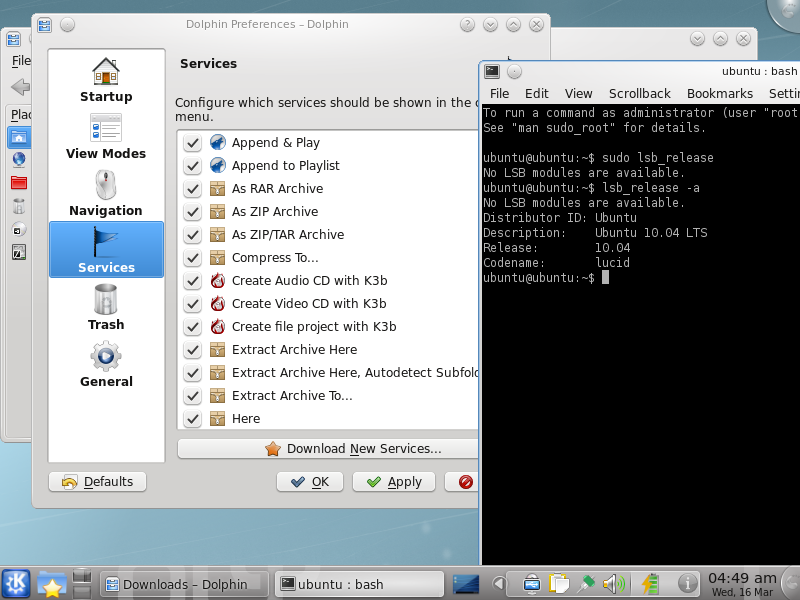Uncheck the Append & Play service
The image size is (800, 600).
click(x=193, y=143)
